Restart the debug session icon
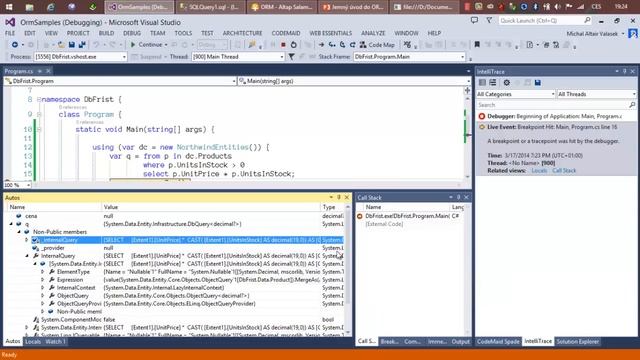 tap(293, 45)
